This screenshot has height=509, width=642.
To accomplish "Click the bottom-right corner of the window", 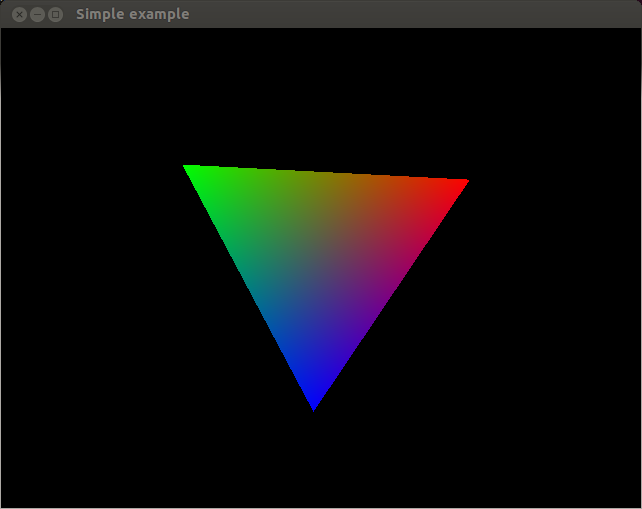I will (x=639, y=506).
